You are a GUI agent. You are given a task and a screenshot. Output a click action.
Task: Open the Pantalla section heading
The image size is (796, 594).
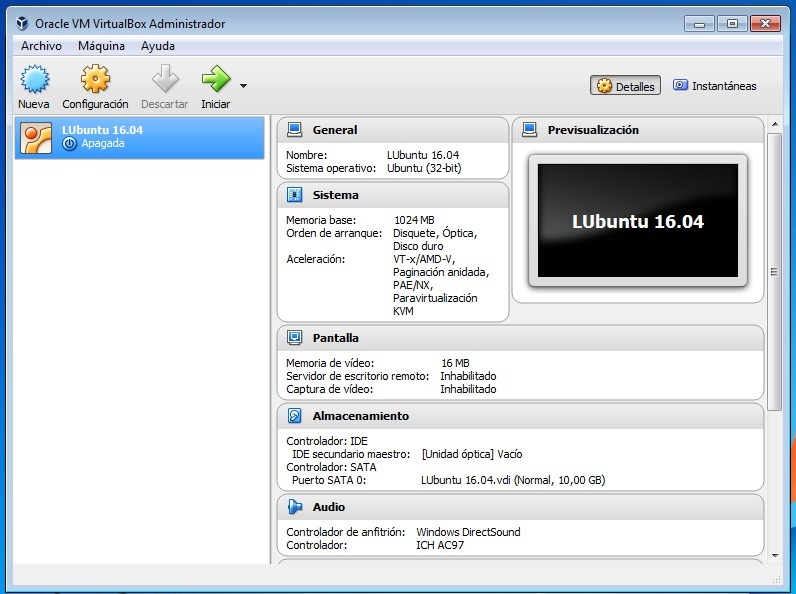[336, 338]
